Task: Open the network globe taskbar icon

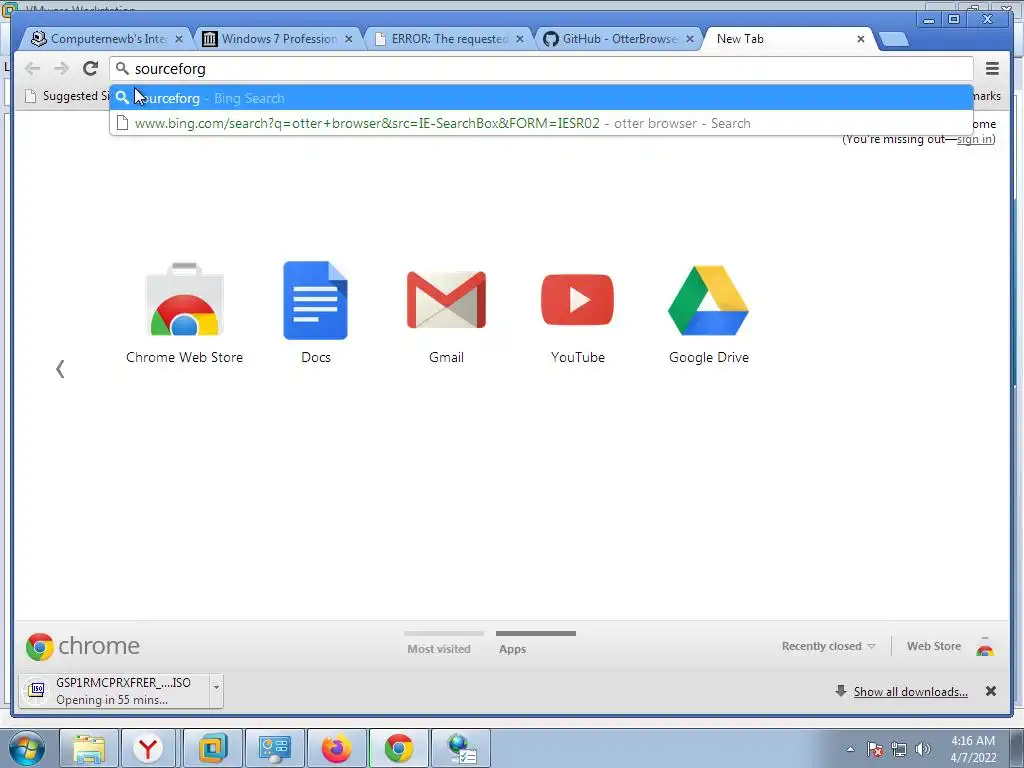Action: pyautogui.click(x=462, y=748)
